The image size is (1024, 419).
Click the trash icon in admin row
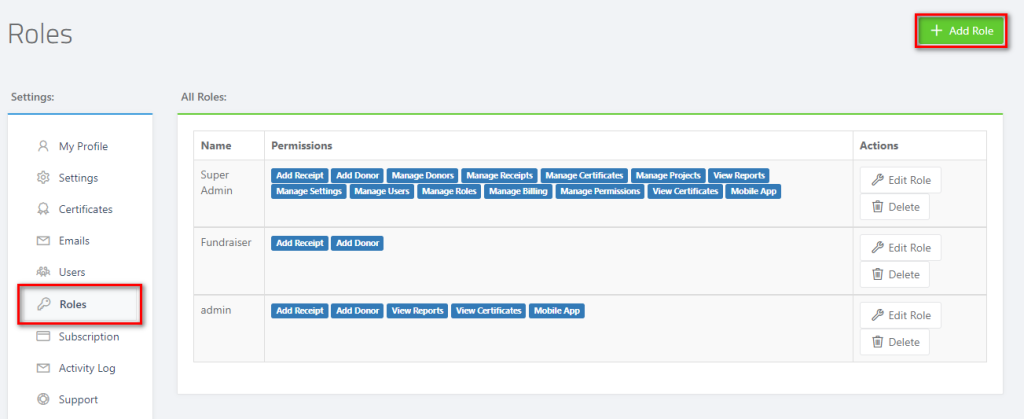(878, 342)
